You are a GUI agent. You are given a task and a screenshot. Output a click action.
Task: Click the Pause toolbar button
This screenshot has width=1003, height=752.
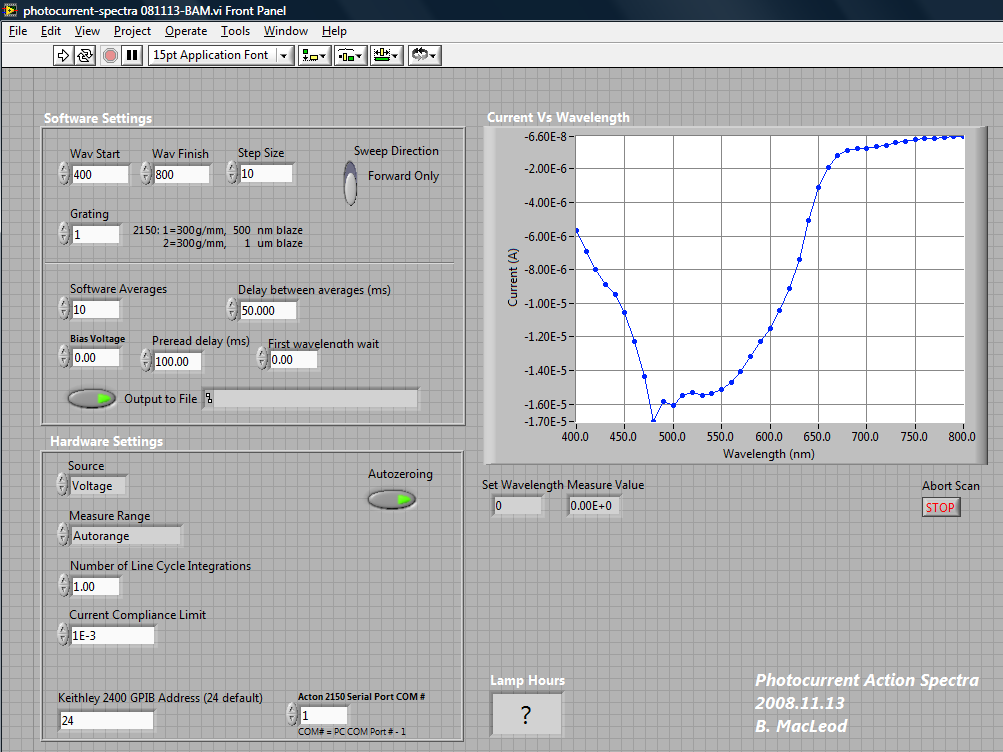click(x=132, y=56)
